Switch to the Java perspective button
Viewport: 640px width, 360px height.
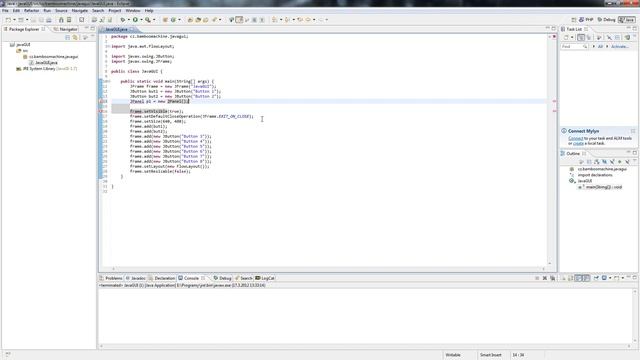point(627,20)
